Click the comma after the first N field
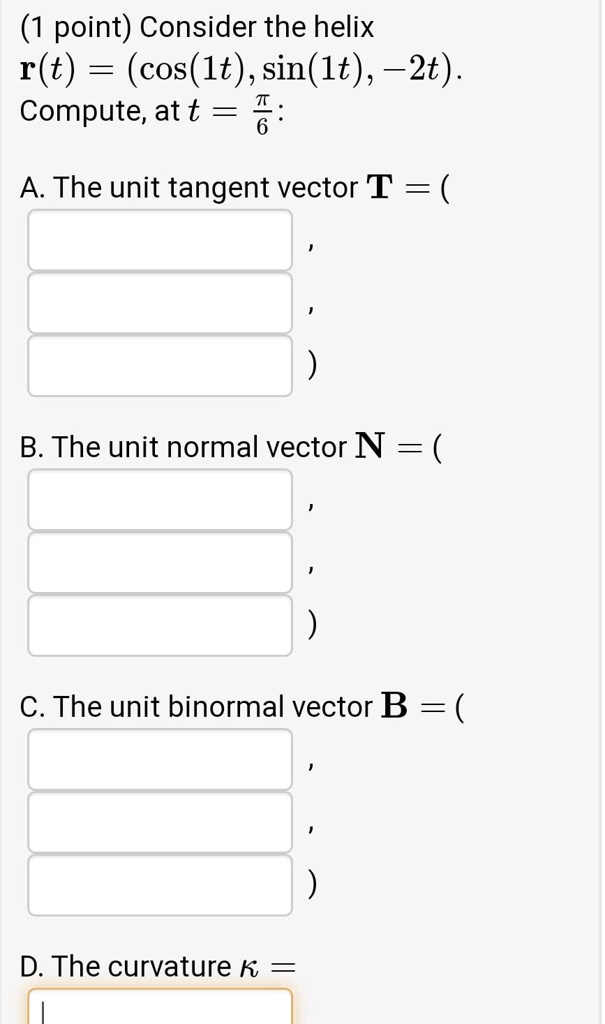Image resolution: width=605 pixels, height=1024 pixels. coord(311,507)
